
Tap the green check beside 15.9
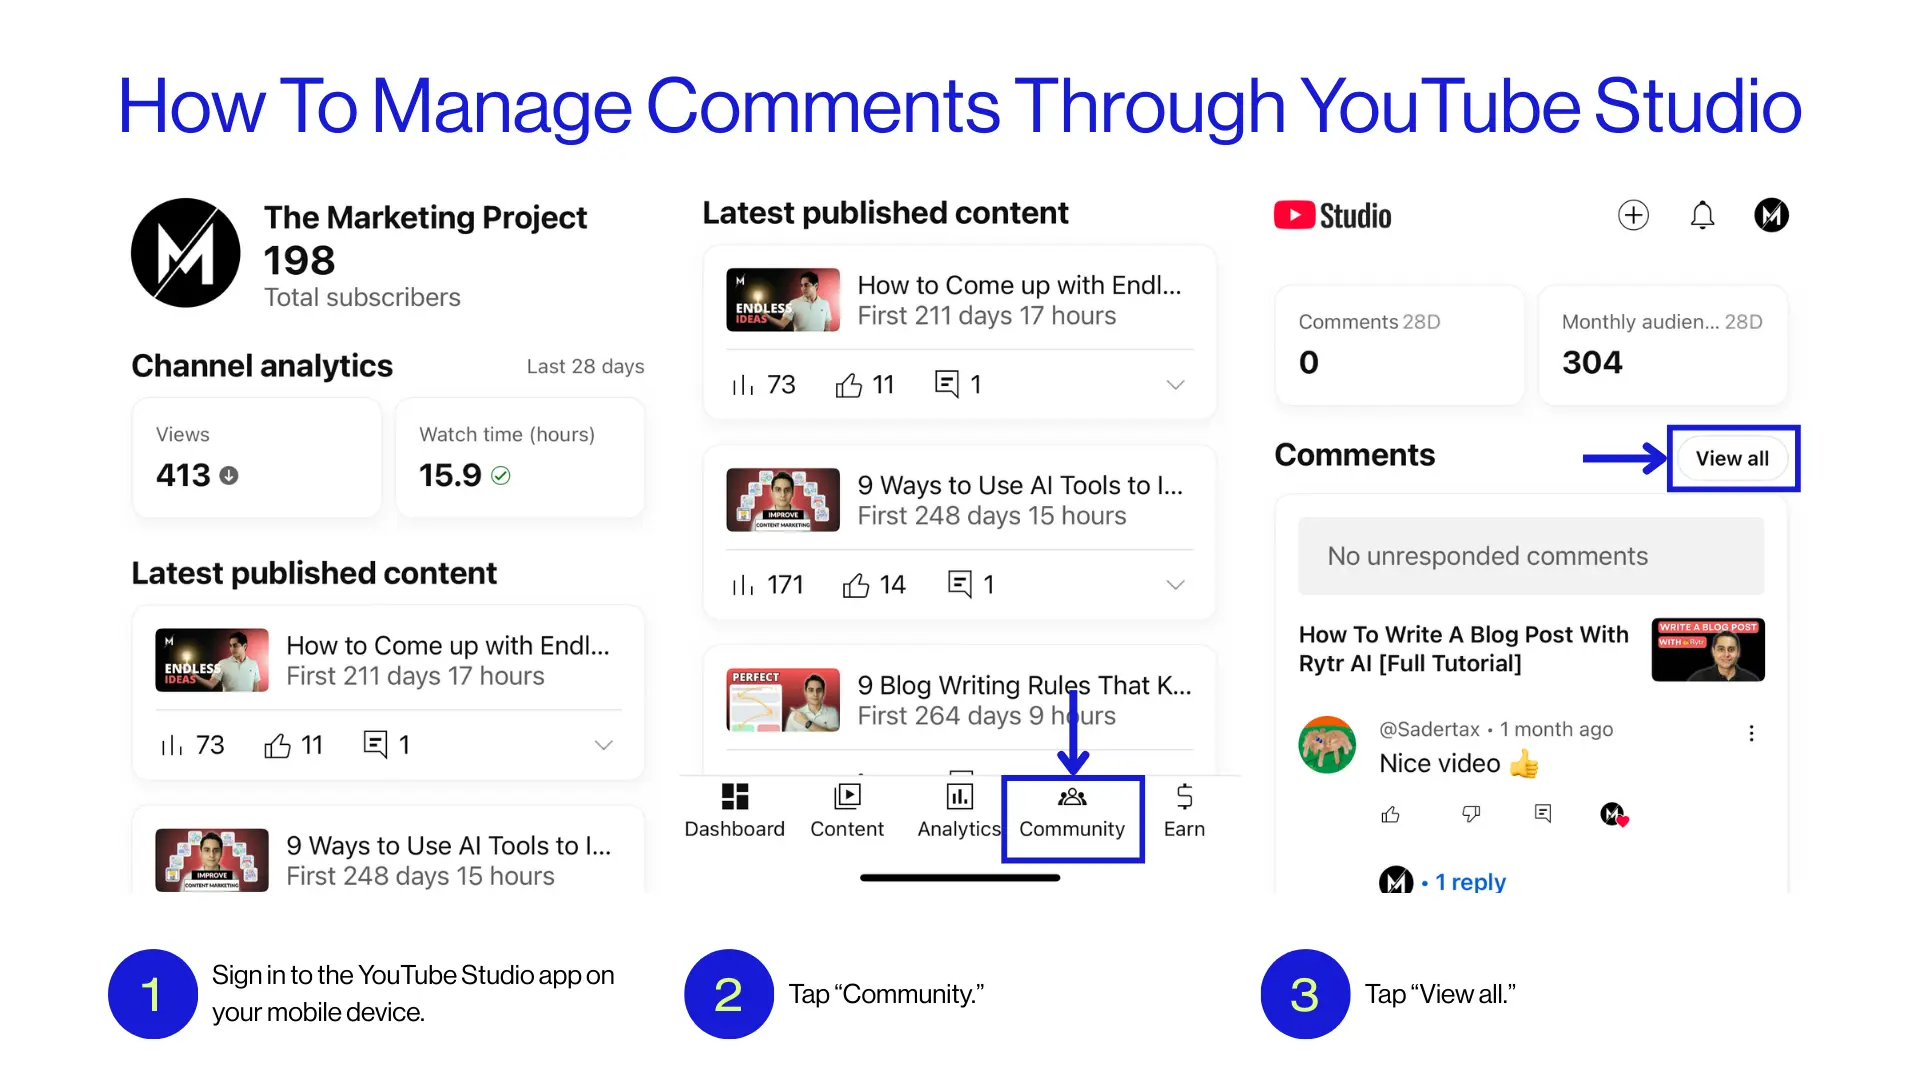[x=501, y=476]
